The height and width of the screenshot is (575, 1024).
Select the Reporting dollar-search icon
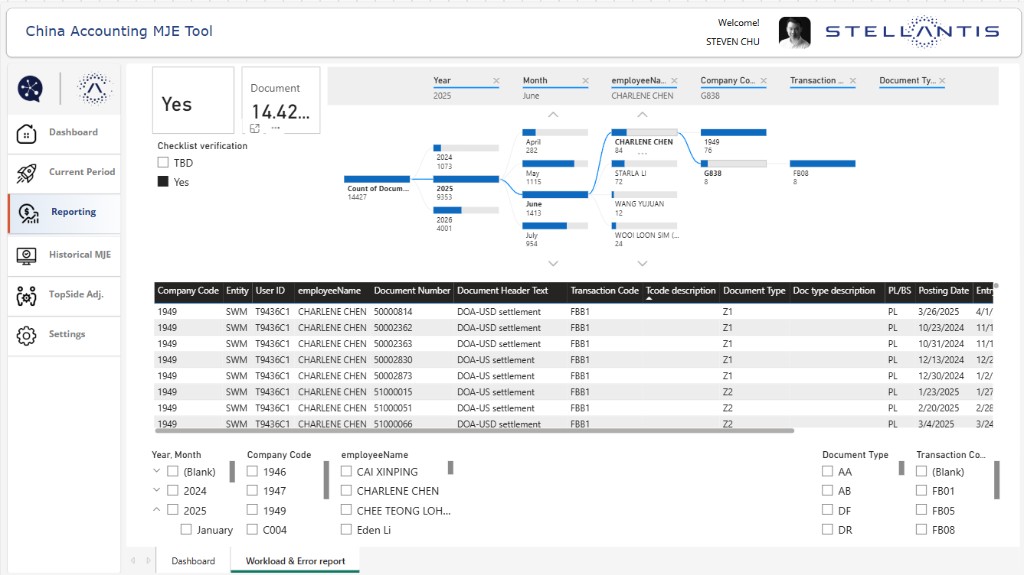pyautogui.click(x=28, y=213)
